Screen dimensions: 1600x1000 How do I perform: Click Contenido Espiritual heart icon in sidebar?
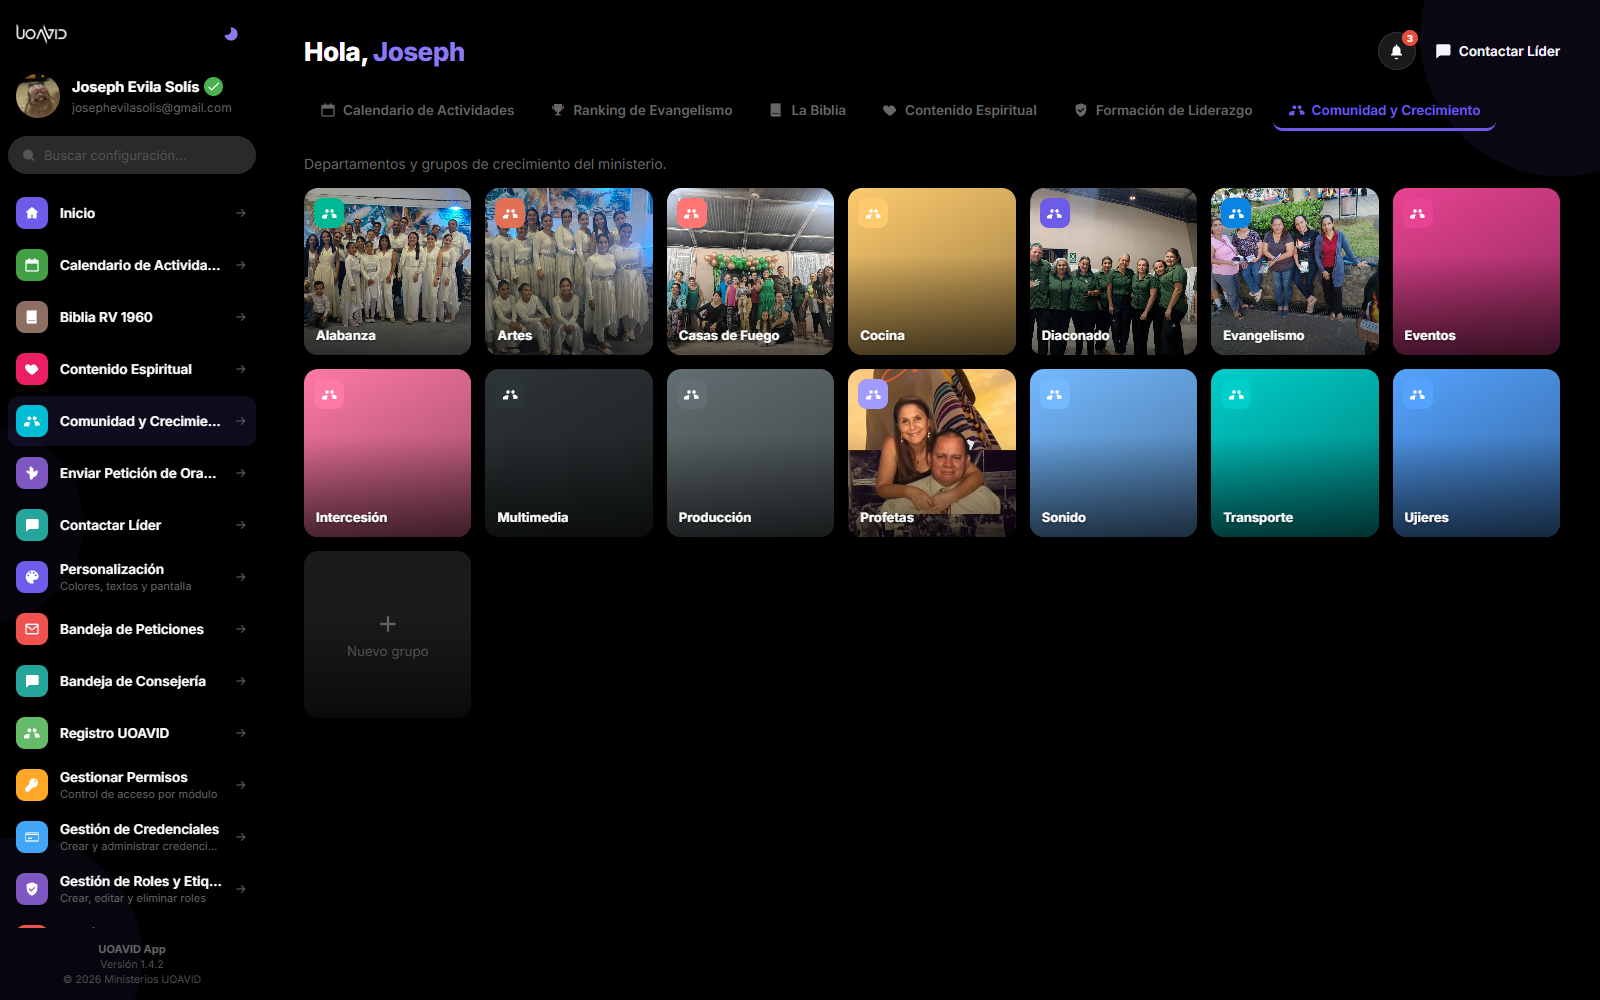click(x=32, y=369)
